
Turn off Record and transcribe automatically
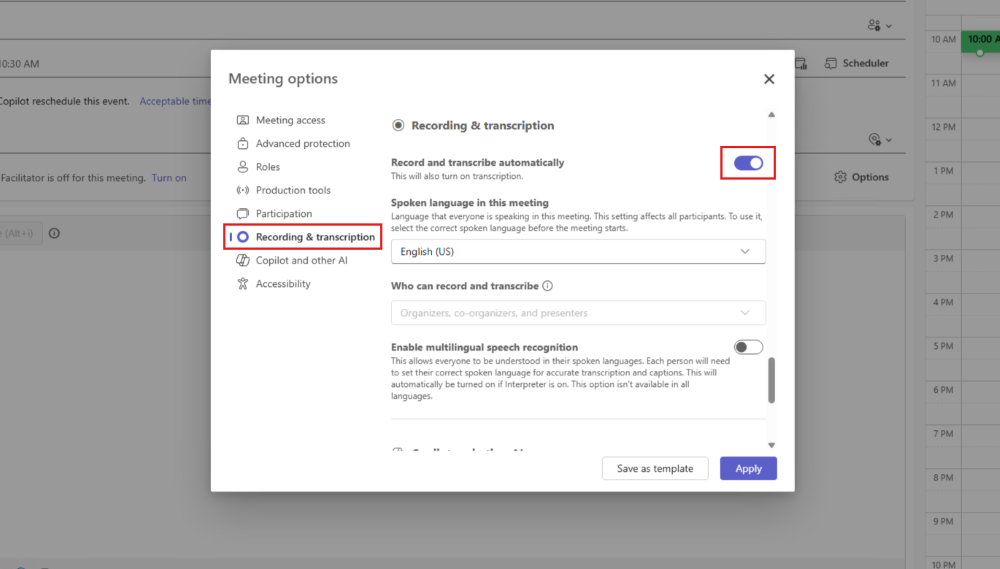pyautogui.click(x=748, y=163)
